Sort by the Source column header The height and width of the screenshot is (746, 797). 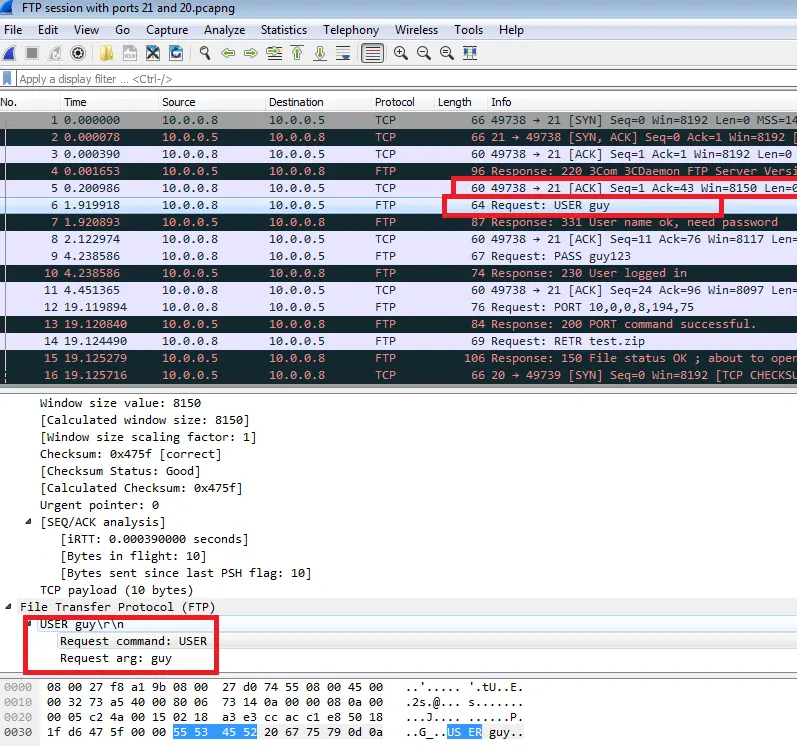[211, 102]
